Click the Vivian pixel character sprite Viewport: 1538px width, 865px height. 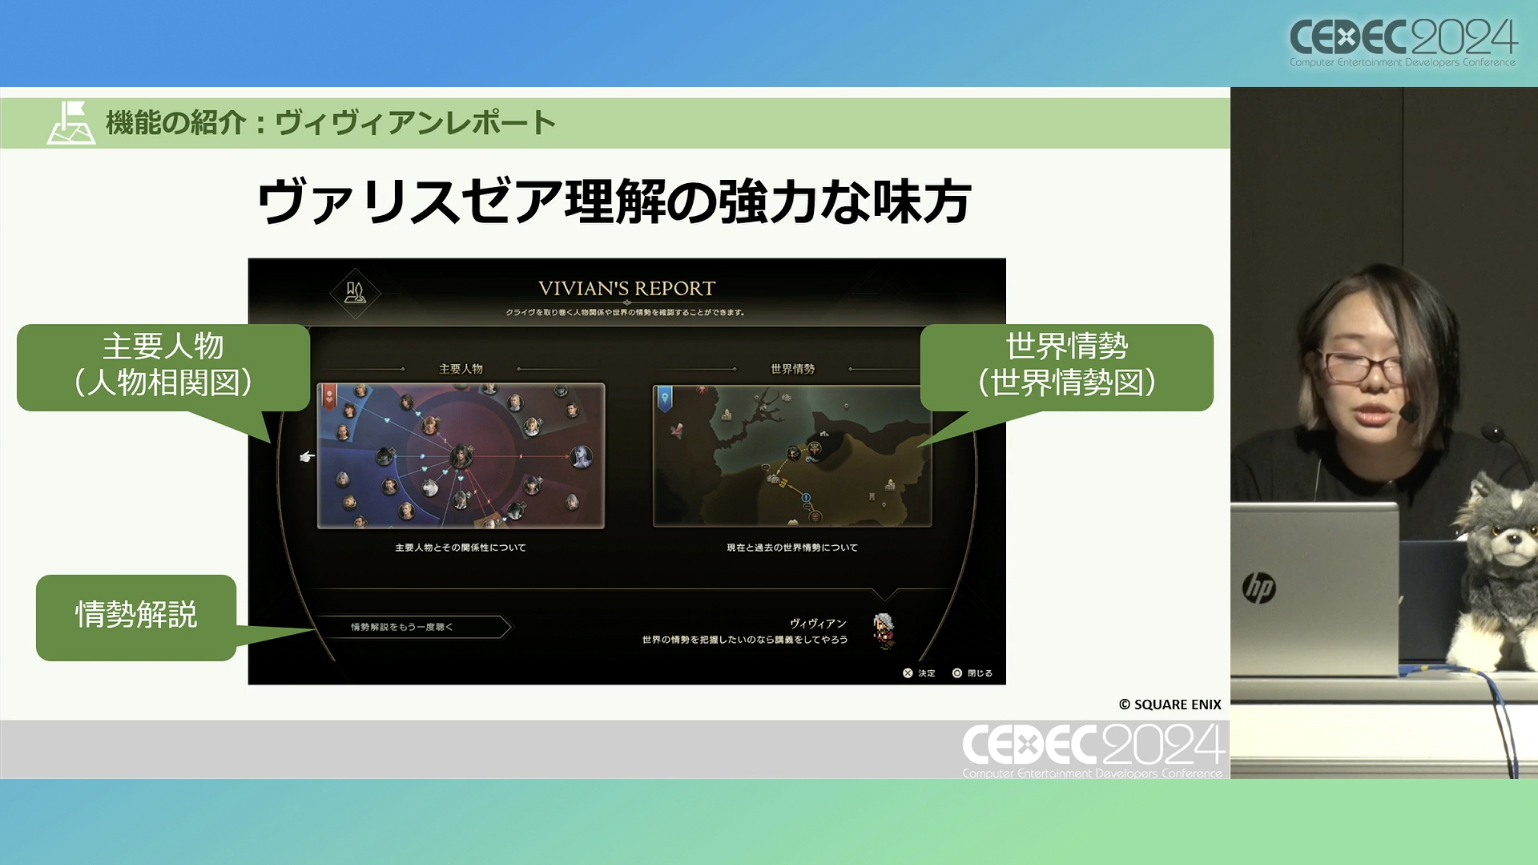tap(883, 631)
